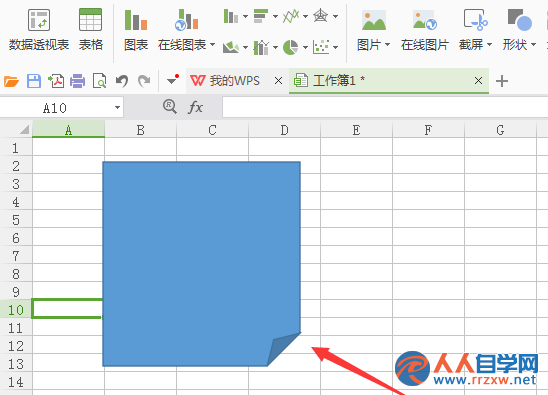The width and height of the screenshot is (548, 395).
Task: Select row 1 header
Action: pyautogui.click(x=16, y=147)
